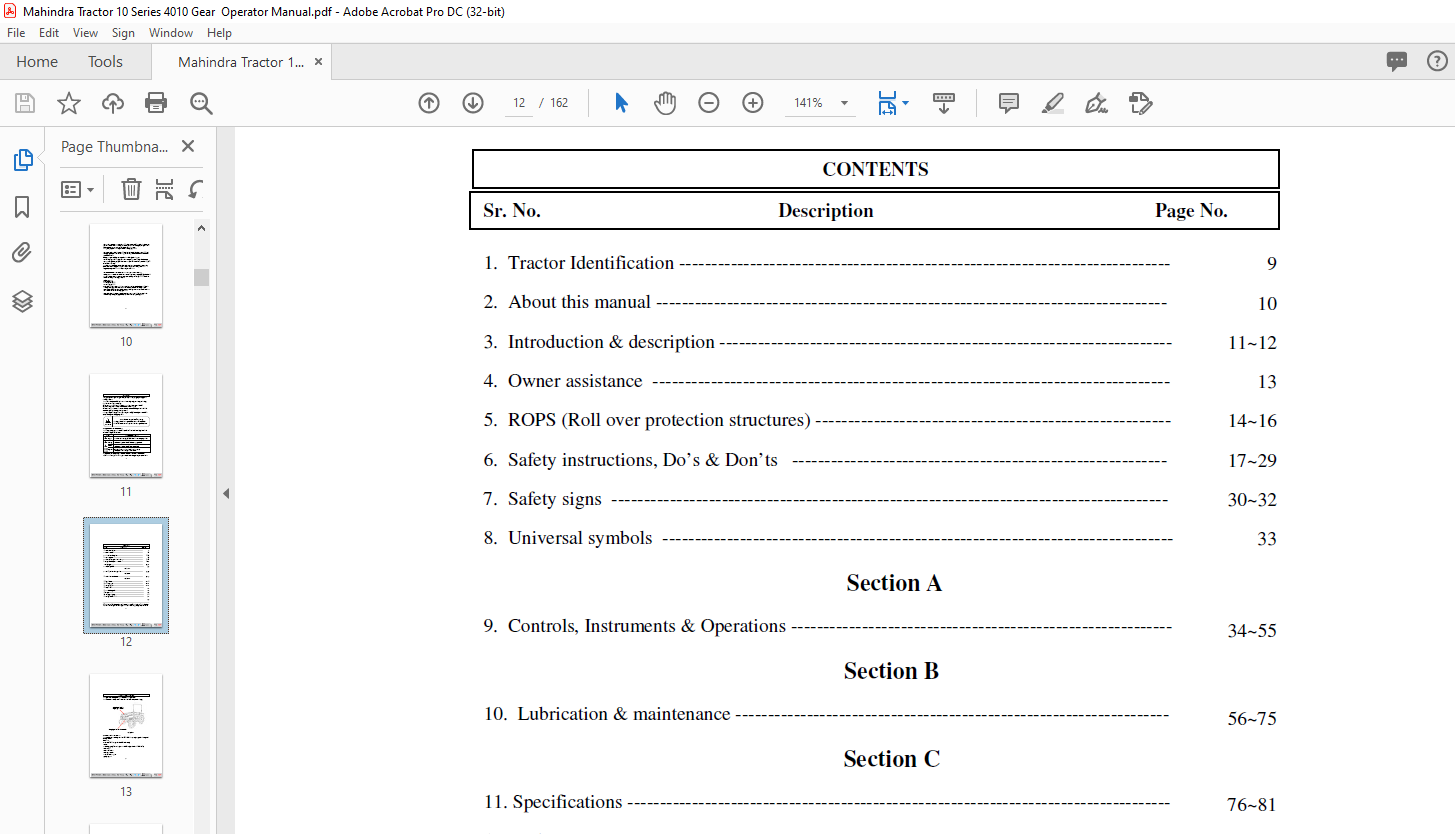Image resolution: width=1455 pixels, height=834 pixels.
Task: Open the Bookmarks panel icon
Action: [22, 207]
